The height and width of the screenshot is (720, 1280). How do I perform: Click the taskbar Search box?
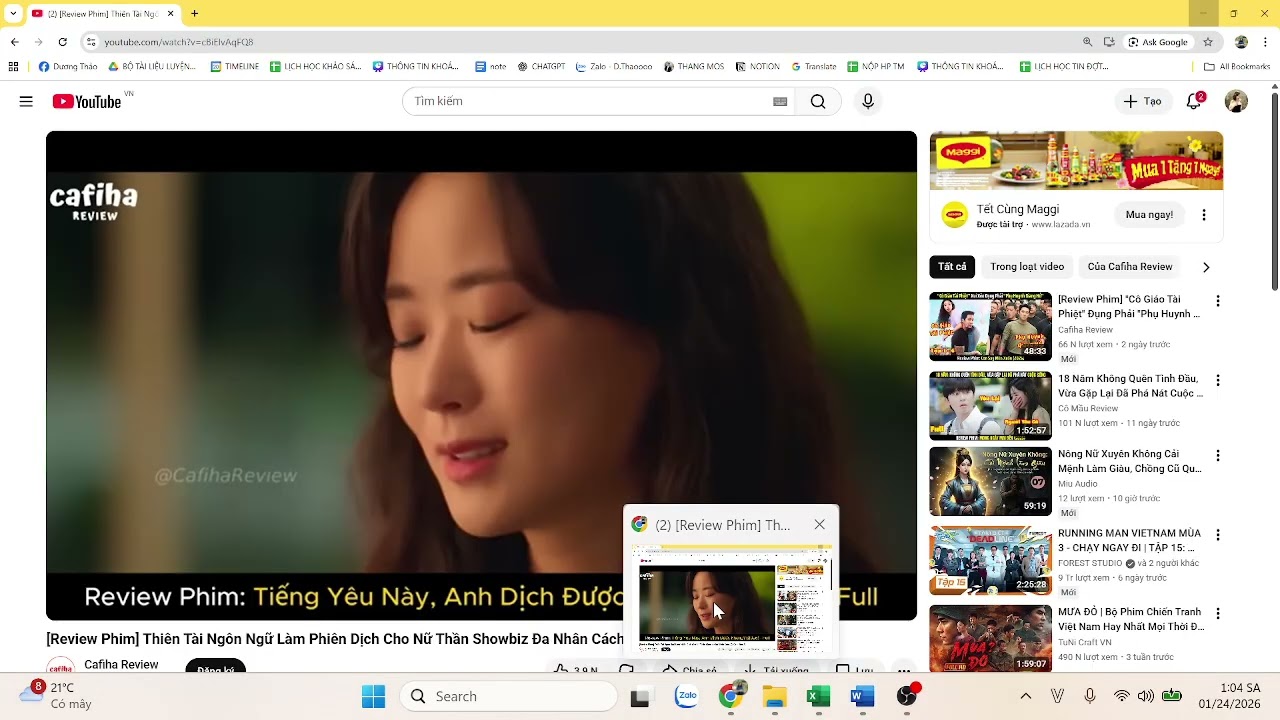[x=508, y=697]
